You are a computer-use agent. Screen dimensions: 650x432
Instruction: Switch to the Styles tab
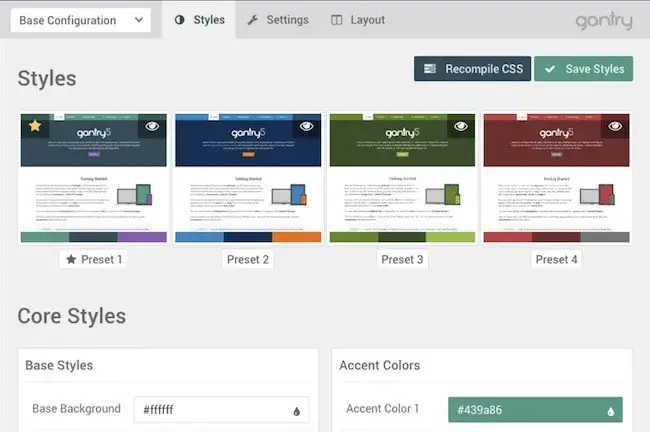(199, 19)
